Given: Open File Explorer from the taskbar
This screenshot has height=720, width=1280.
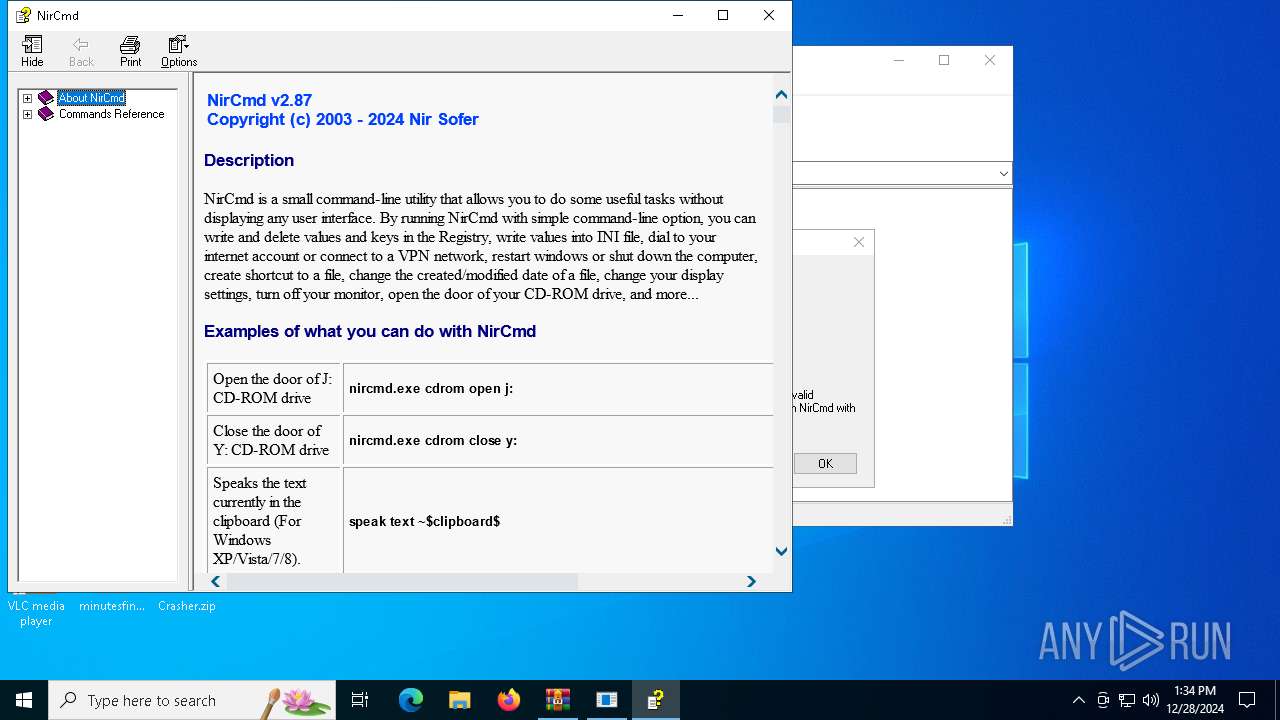Looking at the screenshot, I should coord(460,700).
